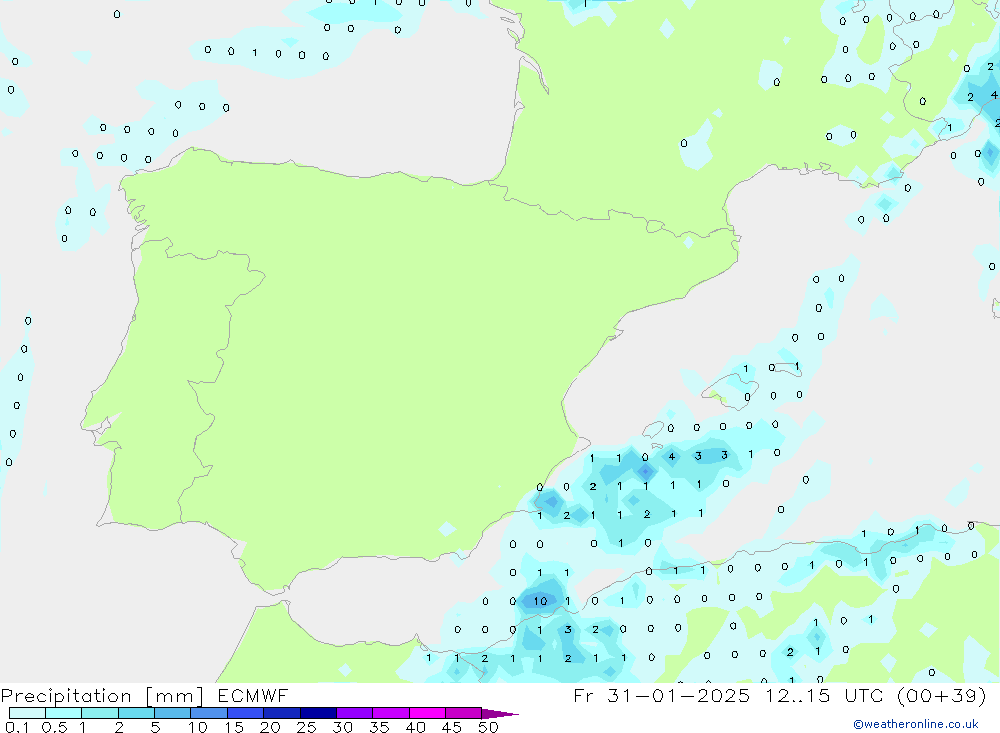
Task: Click the '0.1' legend scale label
Action: click(17, 727)
